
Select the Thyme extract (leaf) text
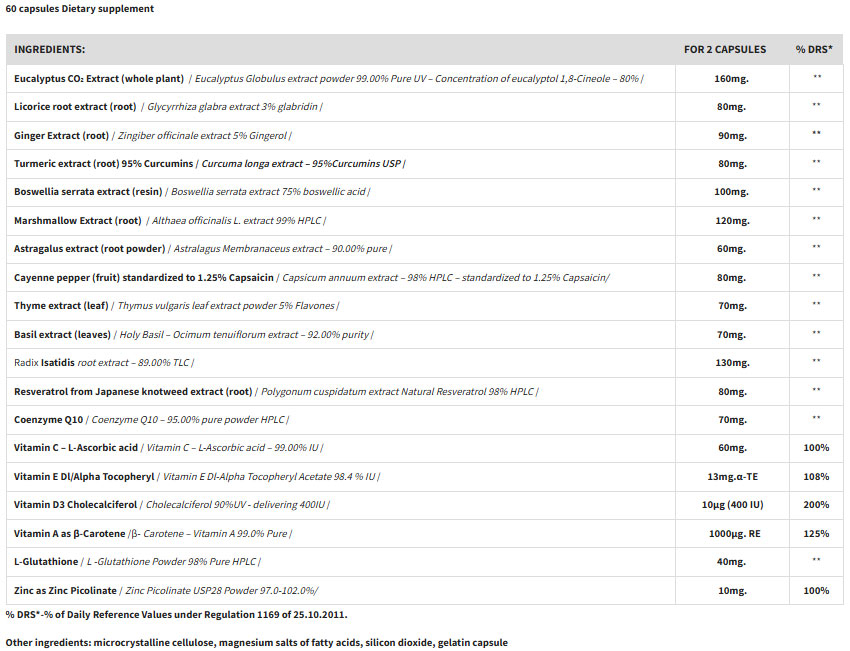pyautogui.click(x=61, y=305)
